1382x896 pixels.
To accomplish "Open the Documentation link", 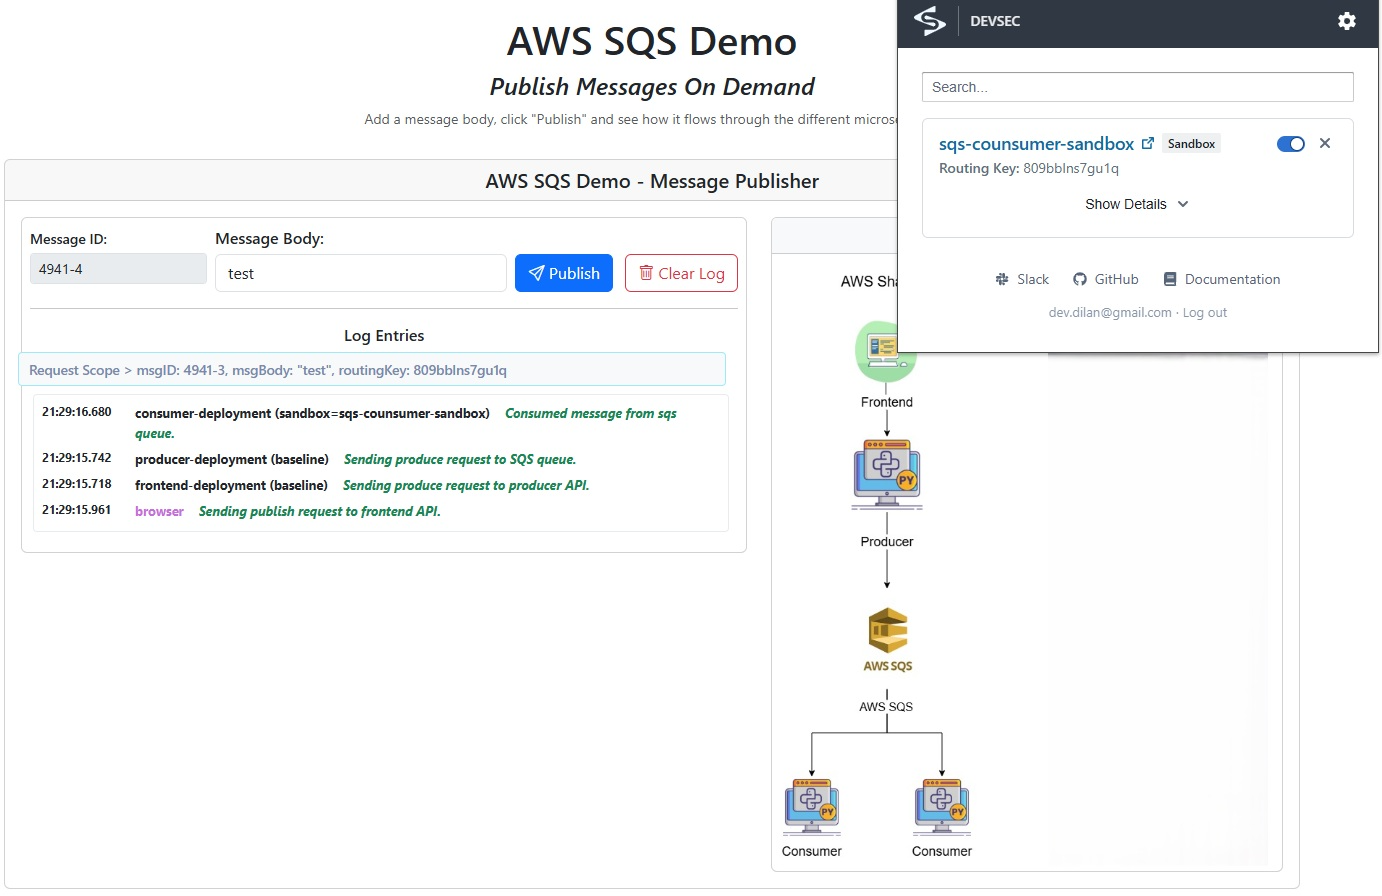I will (x=1222, y=279).
